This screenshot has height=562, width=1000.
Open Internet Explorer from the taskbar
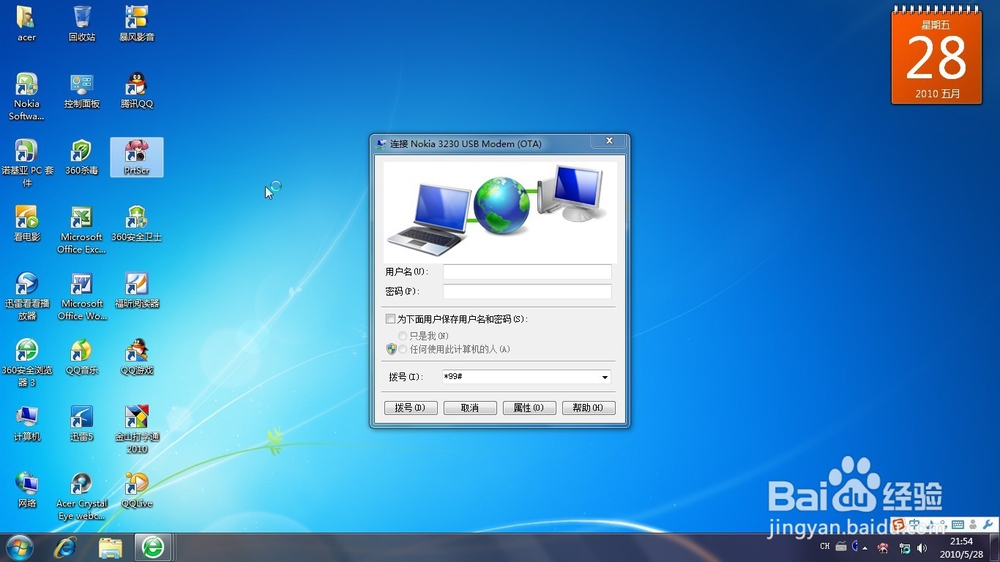tap(66, 547)
